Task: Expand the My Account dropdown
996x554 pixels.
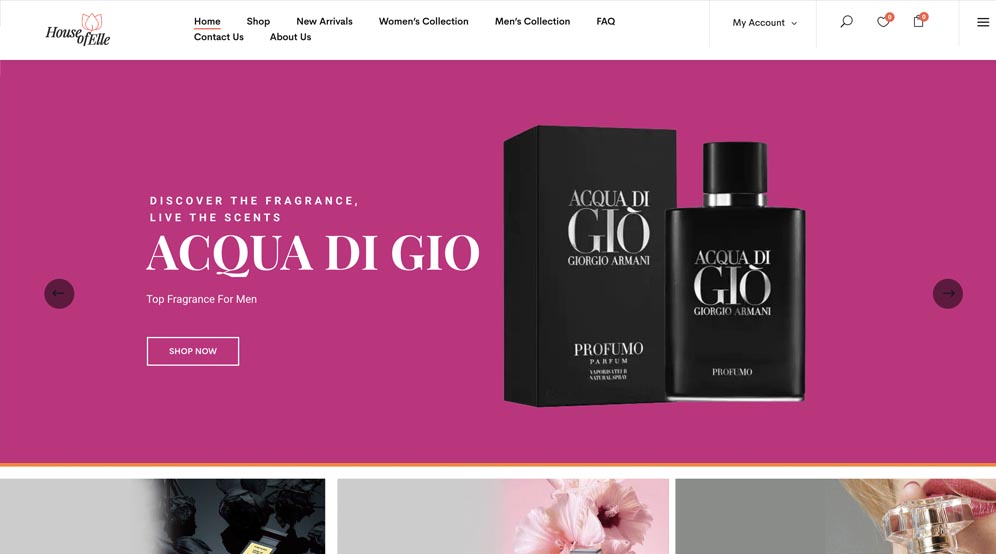Action: pos(764,23)
